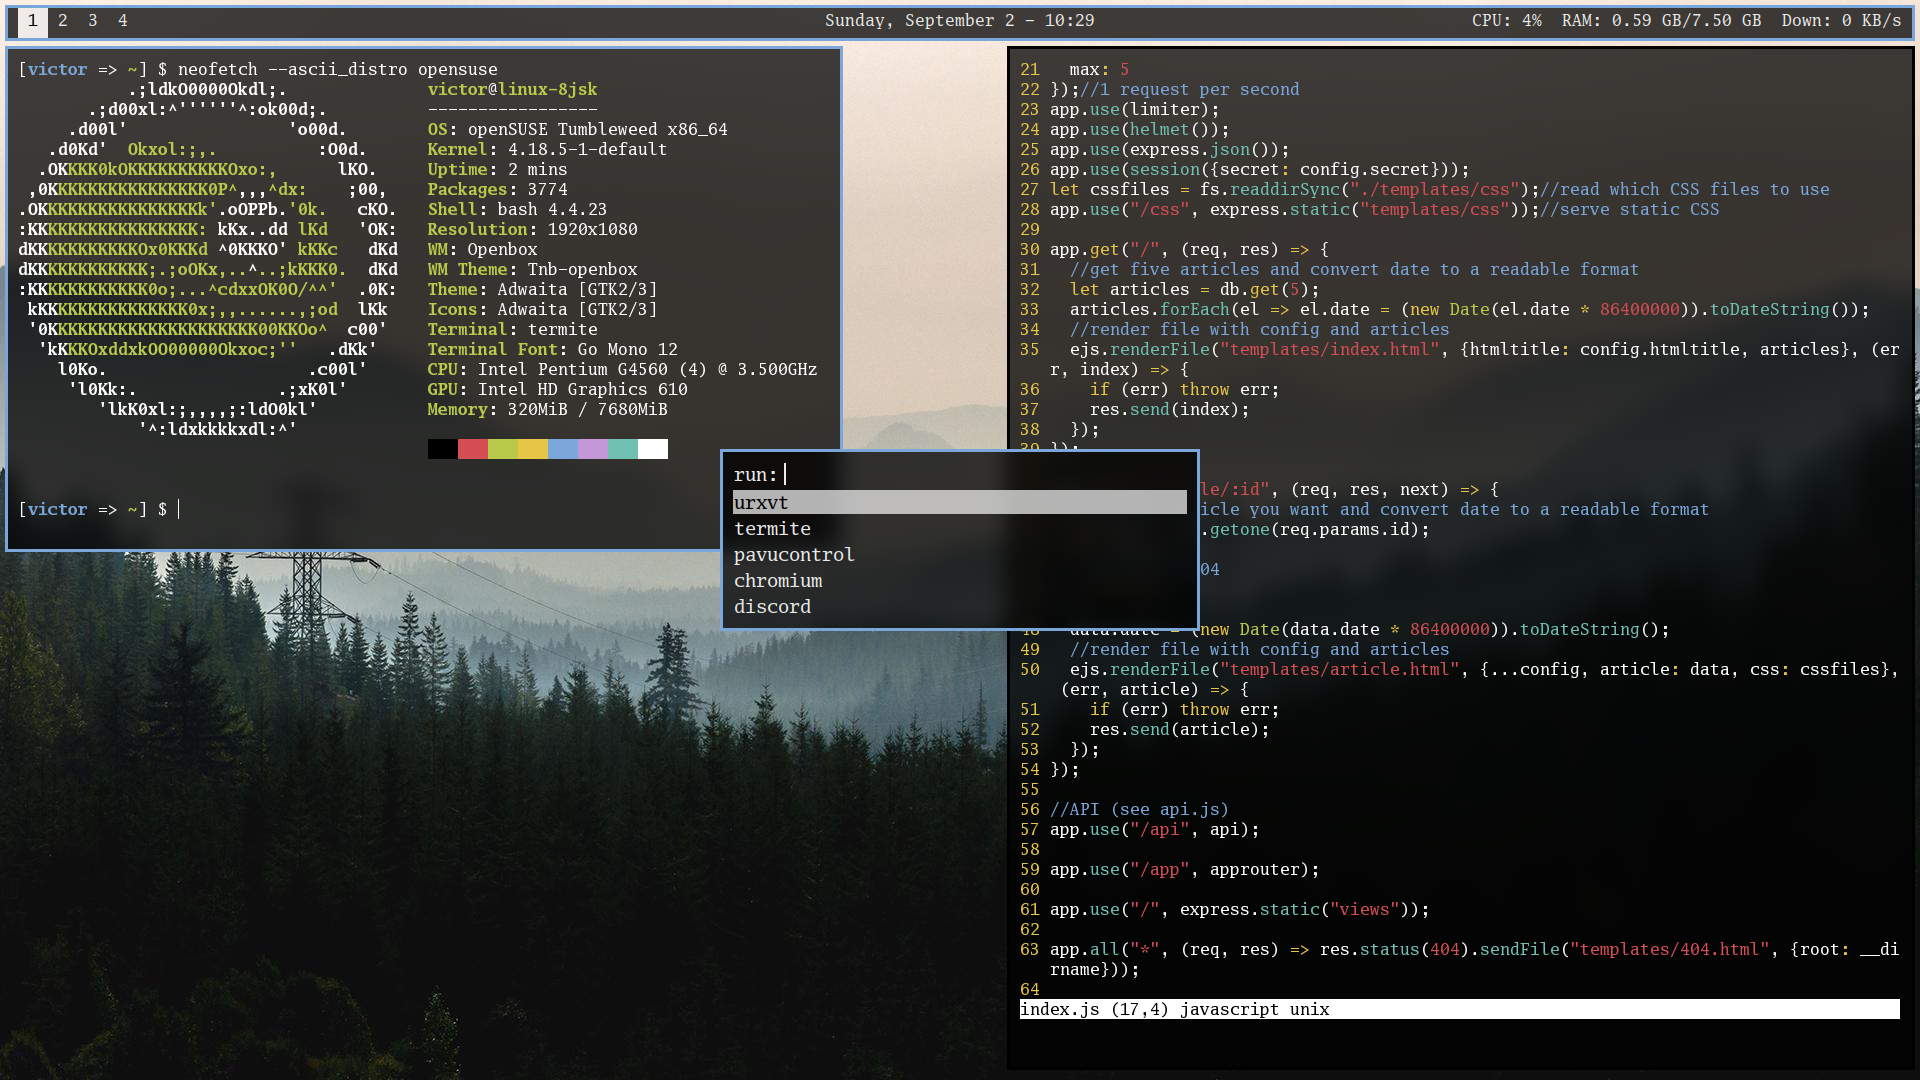Viewport: 1920px width, 1080px height.
Task: Click the blue neofetch color block
Action: click(x=563, y=449)
